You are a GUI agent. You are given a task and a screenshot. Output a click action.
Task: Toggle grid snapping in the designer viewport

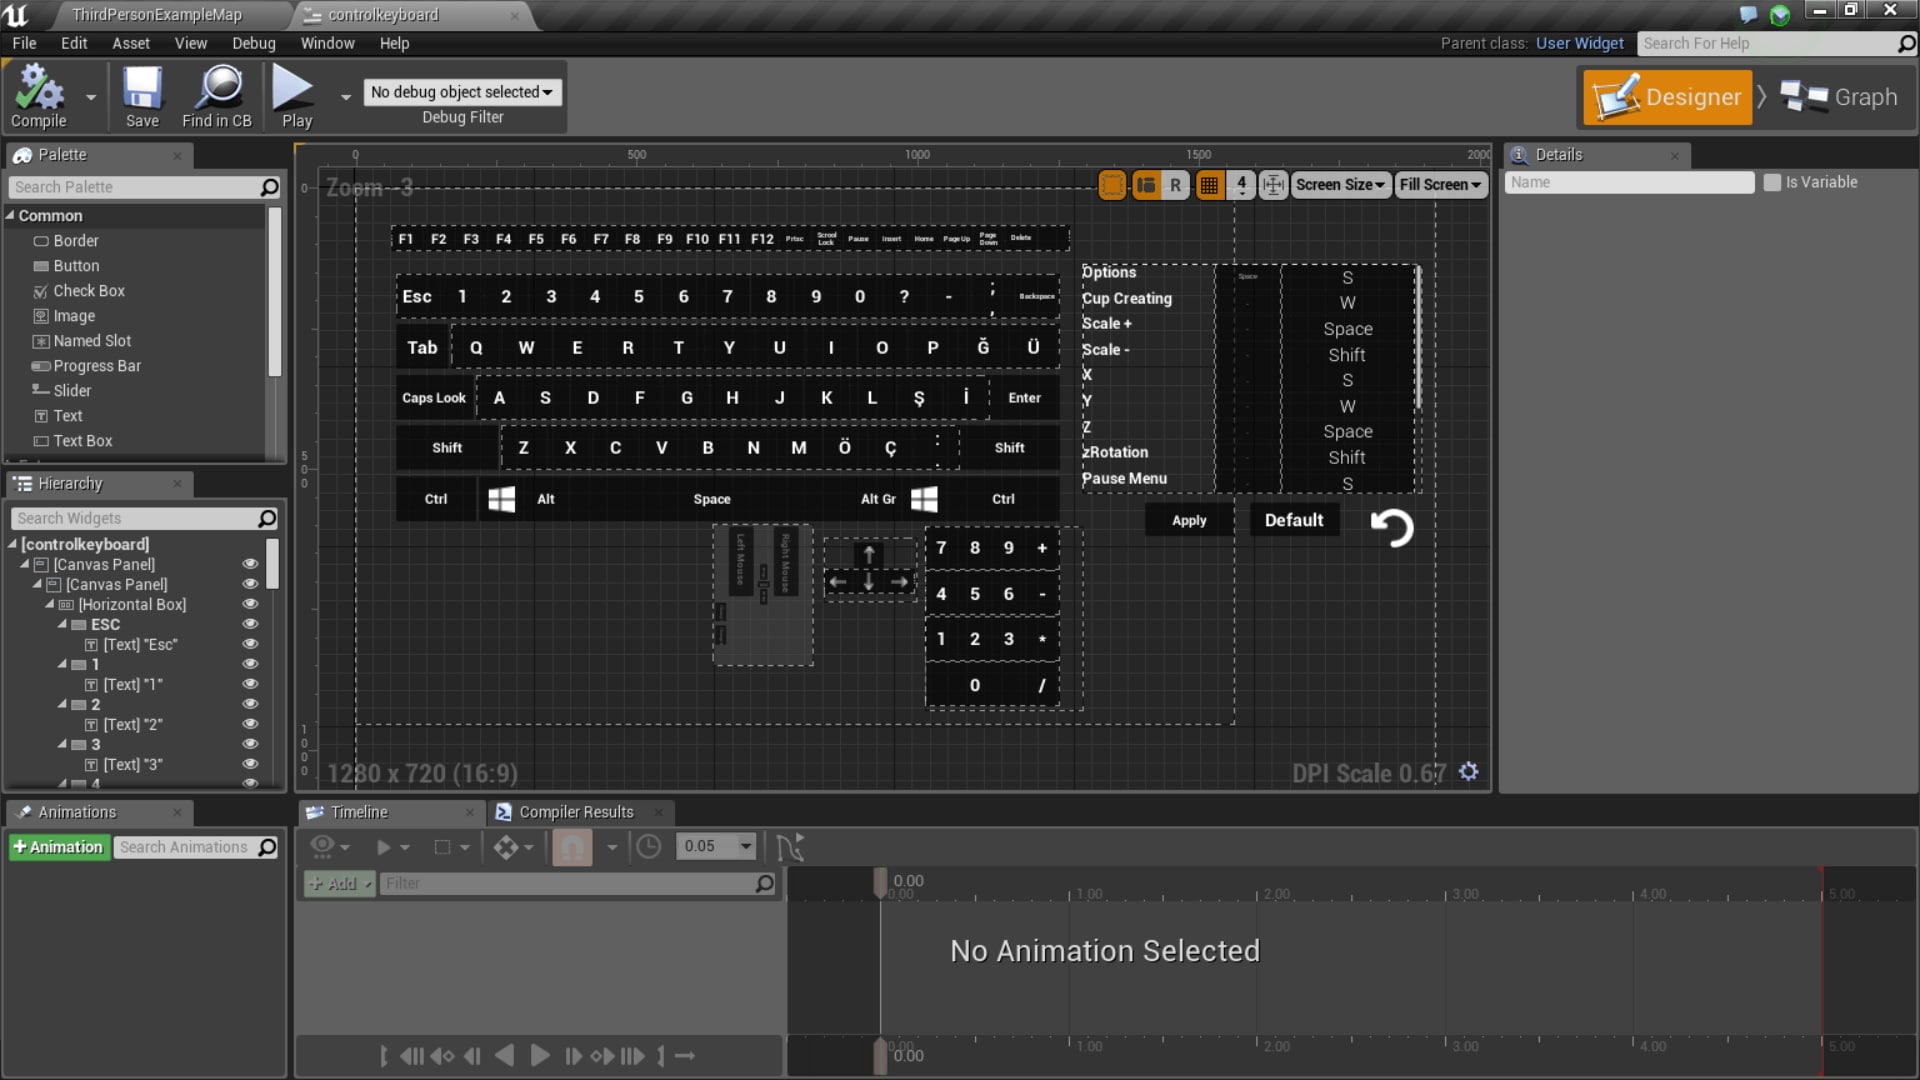(x=1209, y=185)
